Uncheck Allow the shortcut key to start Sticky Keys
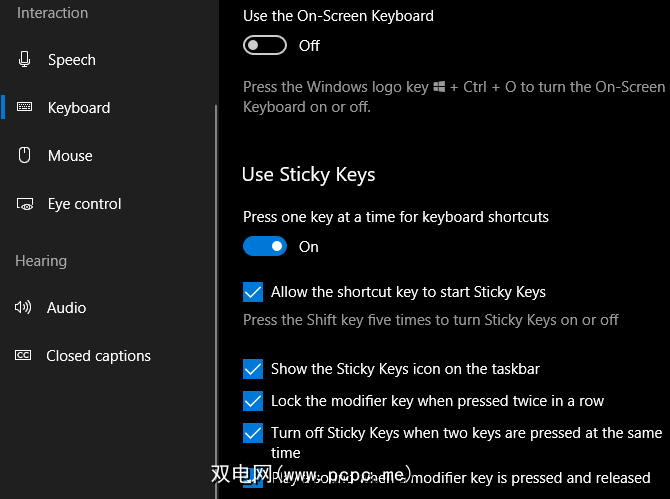670x499 pixels. (x=253, y=292)
